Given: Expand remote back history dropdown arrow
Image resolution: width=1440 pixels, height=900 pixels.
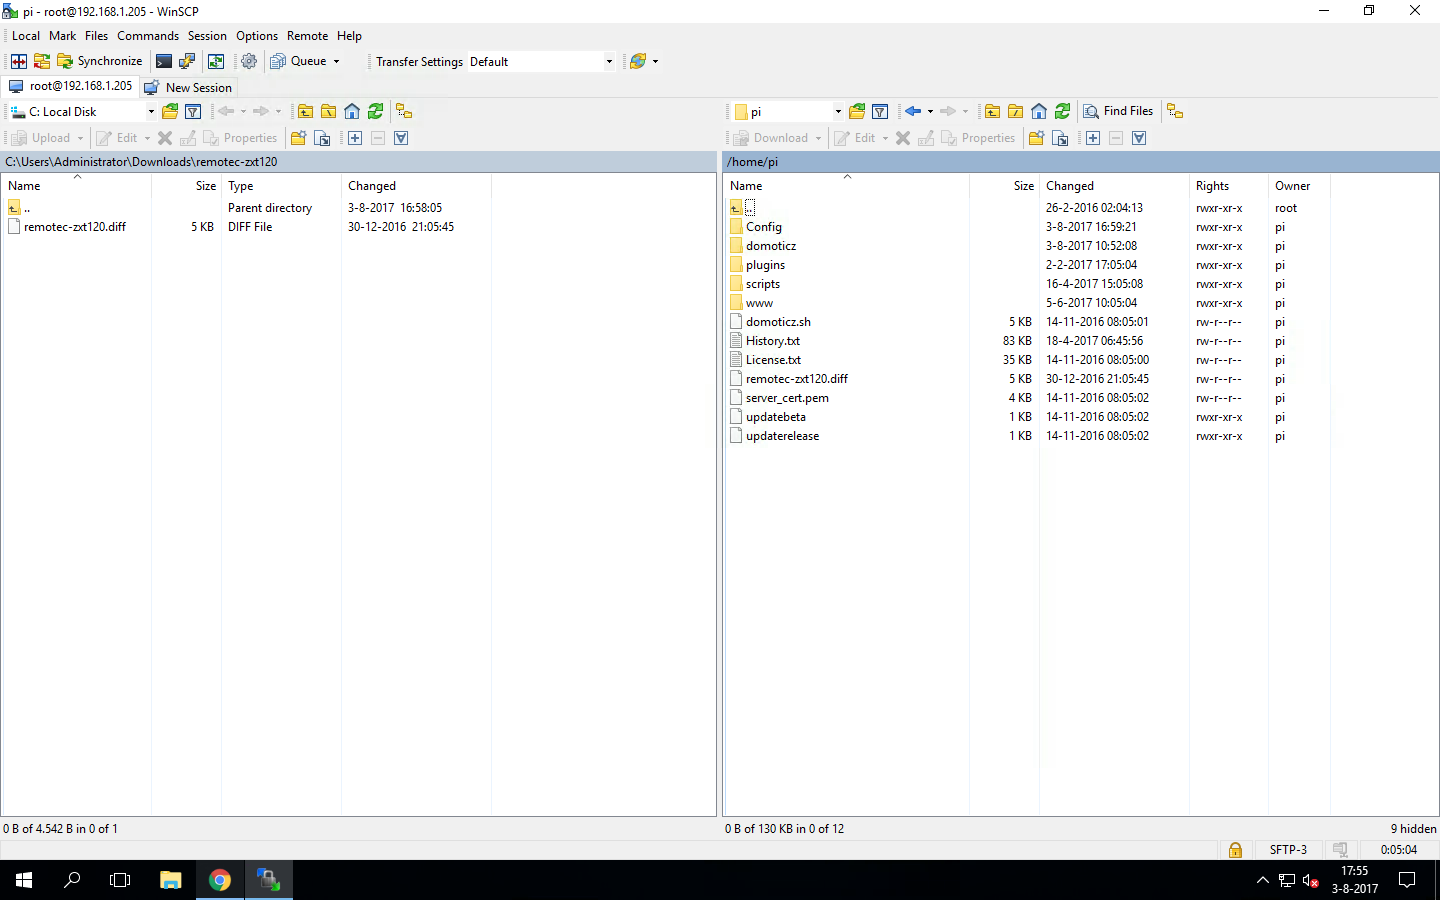Looking at the screenshot, I should pos(930,111).
